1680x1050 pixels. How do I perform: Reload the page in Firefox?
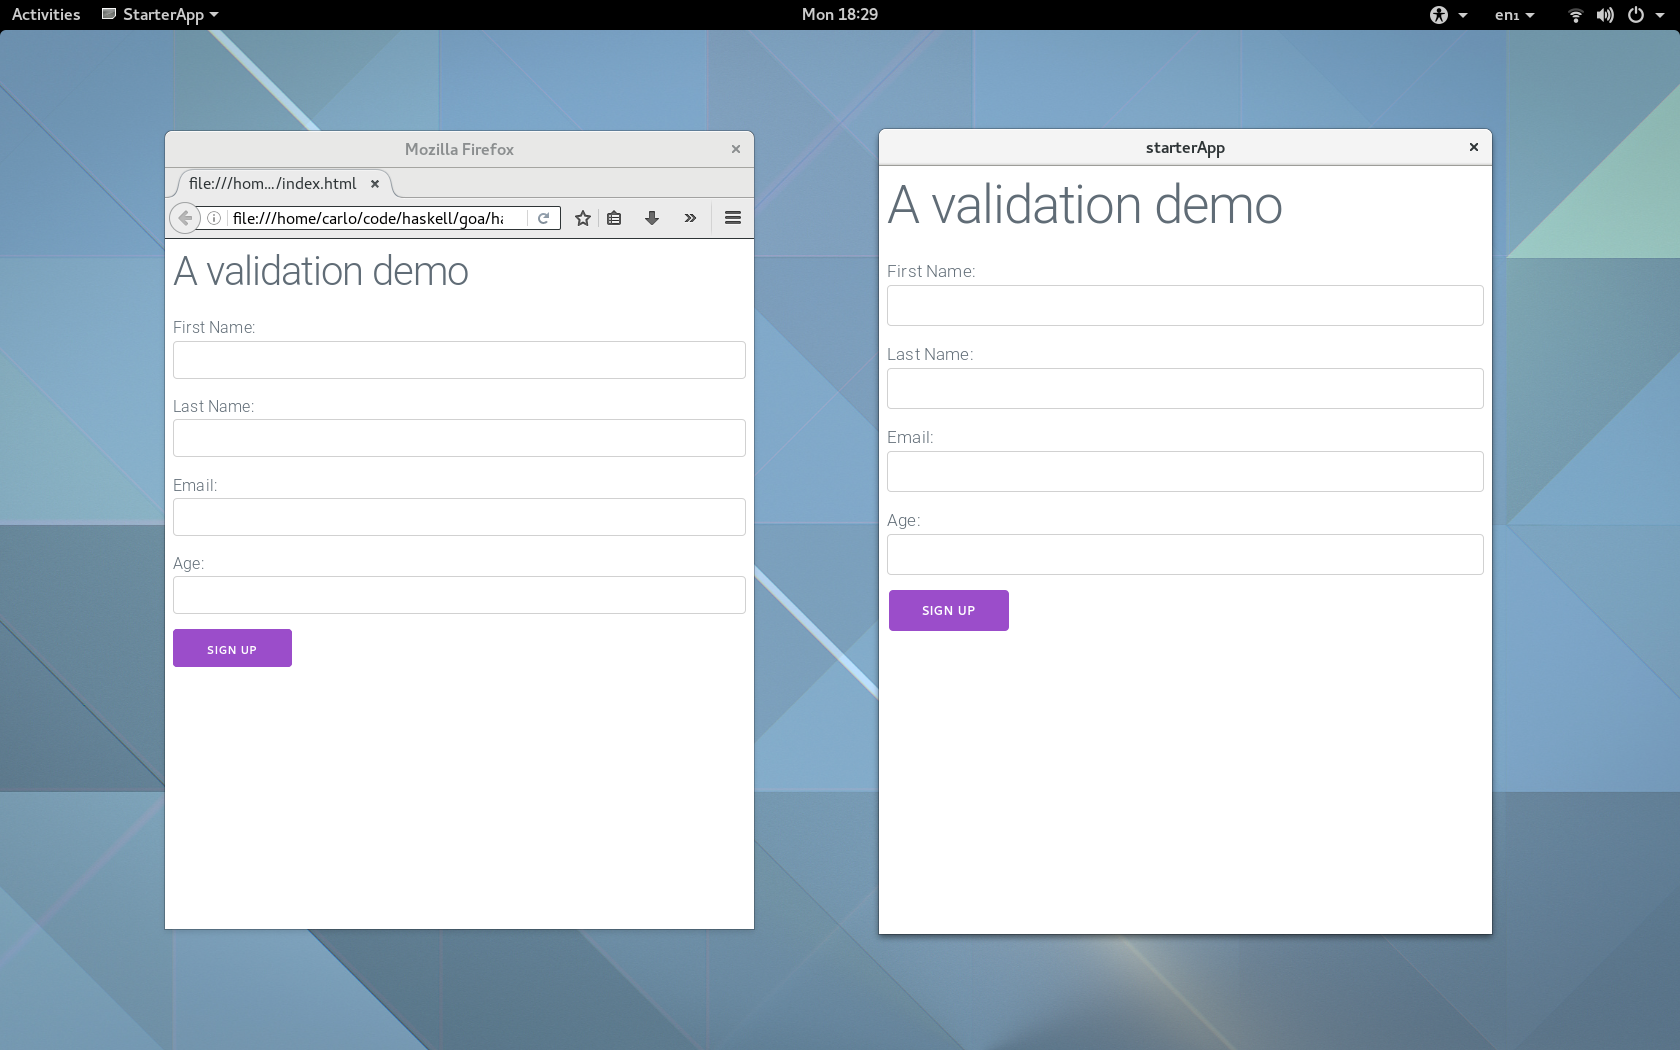pos(543,218)
